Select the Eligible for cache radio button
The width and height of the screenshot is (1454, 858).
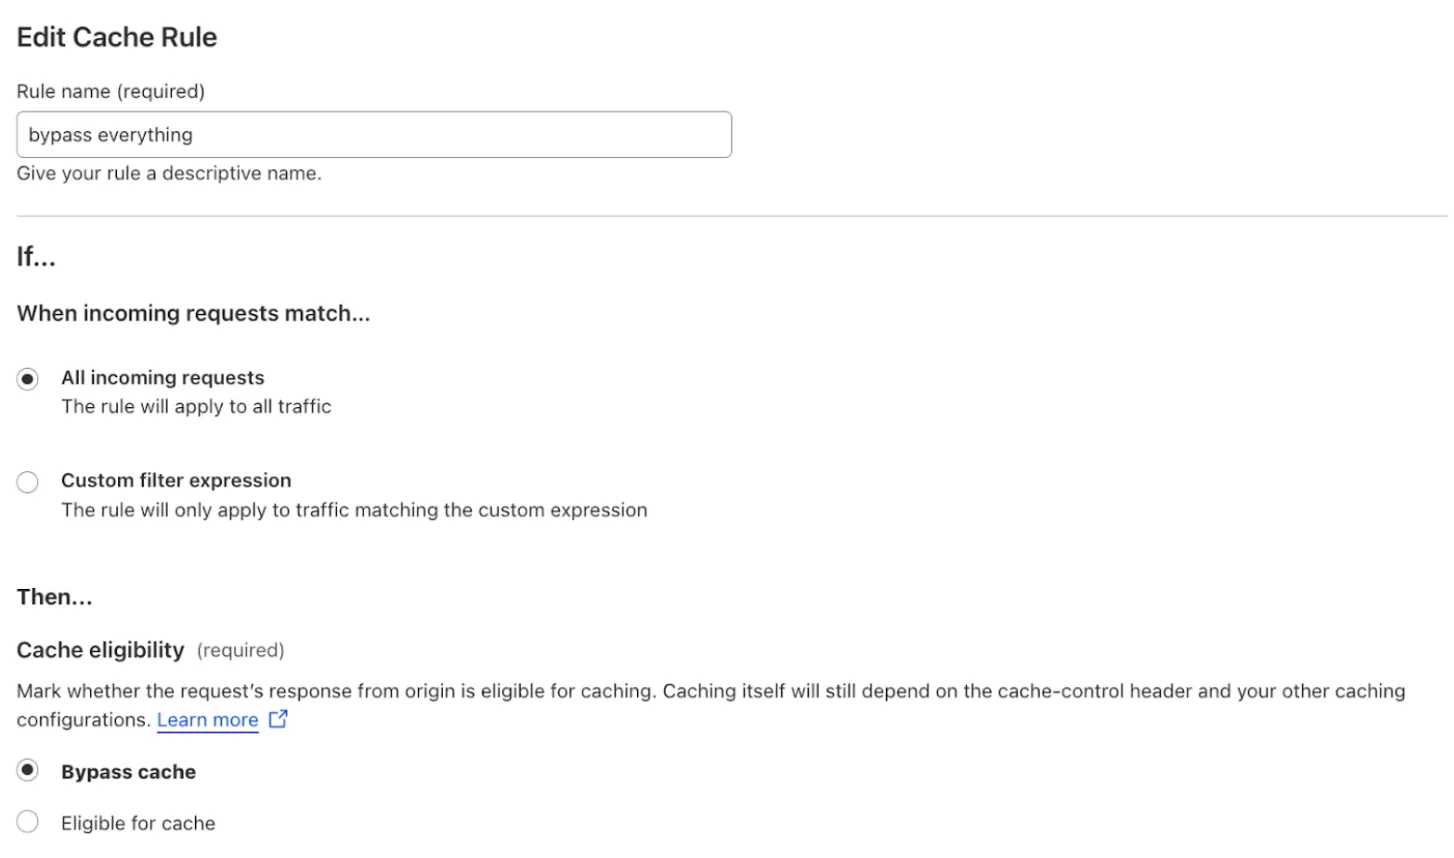tap(28, 821)
